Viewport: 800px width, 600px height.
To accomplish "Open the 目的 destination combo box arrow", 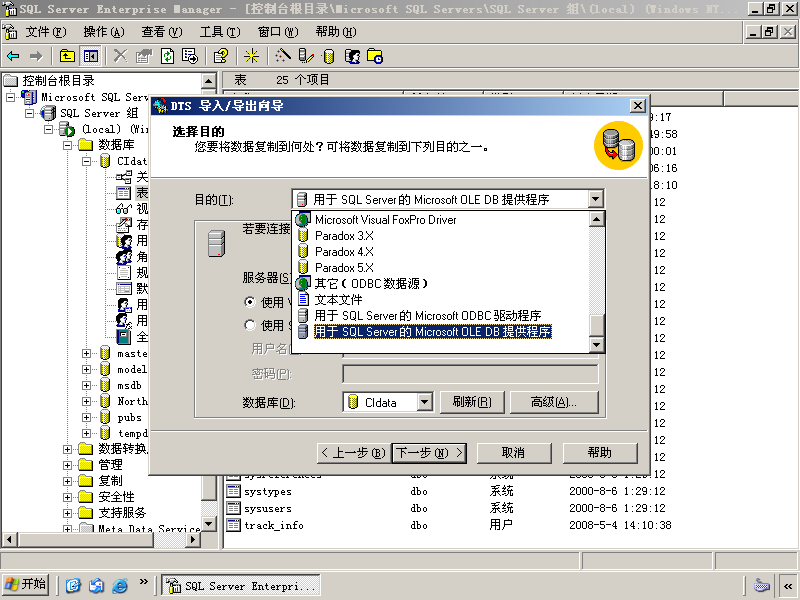I will [x=595, y=199].
